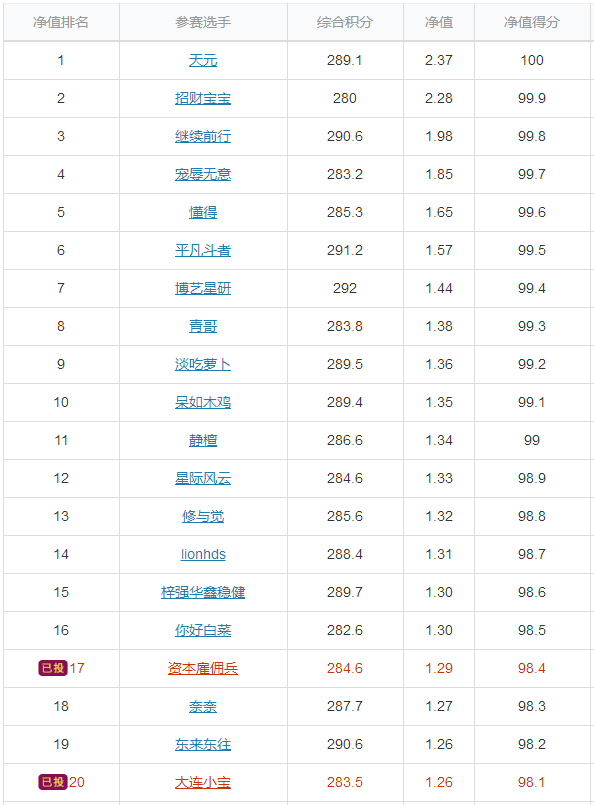Select 淡吃萝卜 player link
This screenshot has width=594, height=805.
[203, 364]
